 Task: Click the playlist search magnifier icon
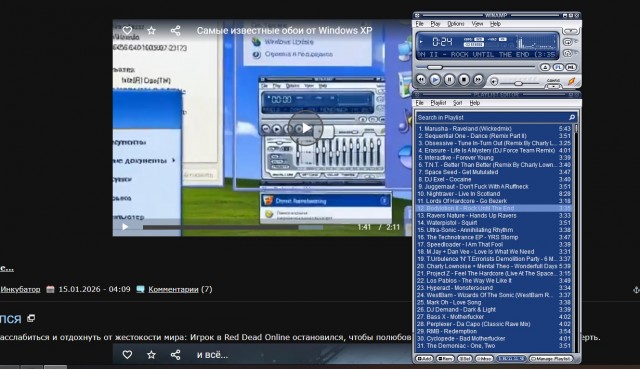[572, 118]
